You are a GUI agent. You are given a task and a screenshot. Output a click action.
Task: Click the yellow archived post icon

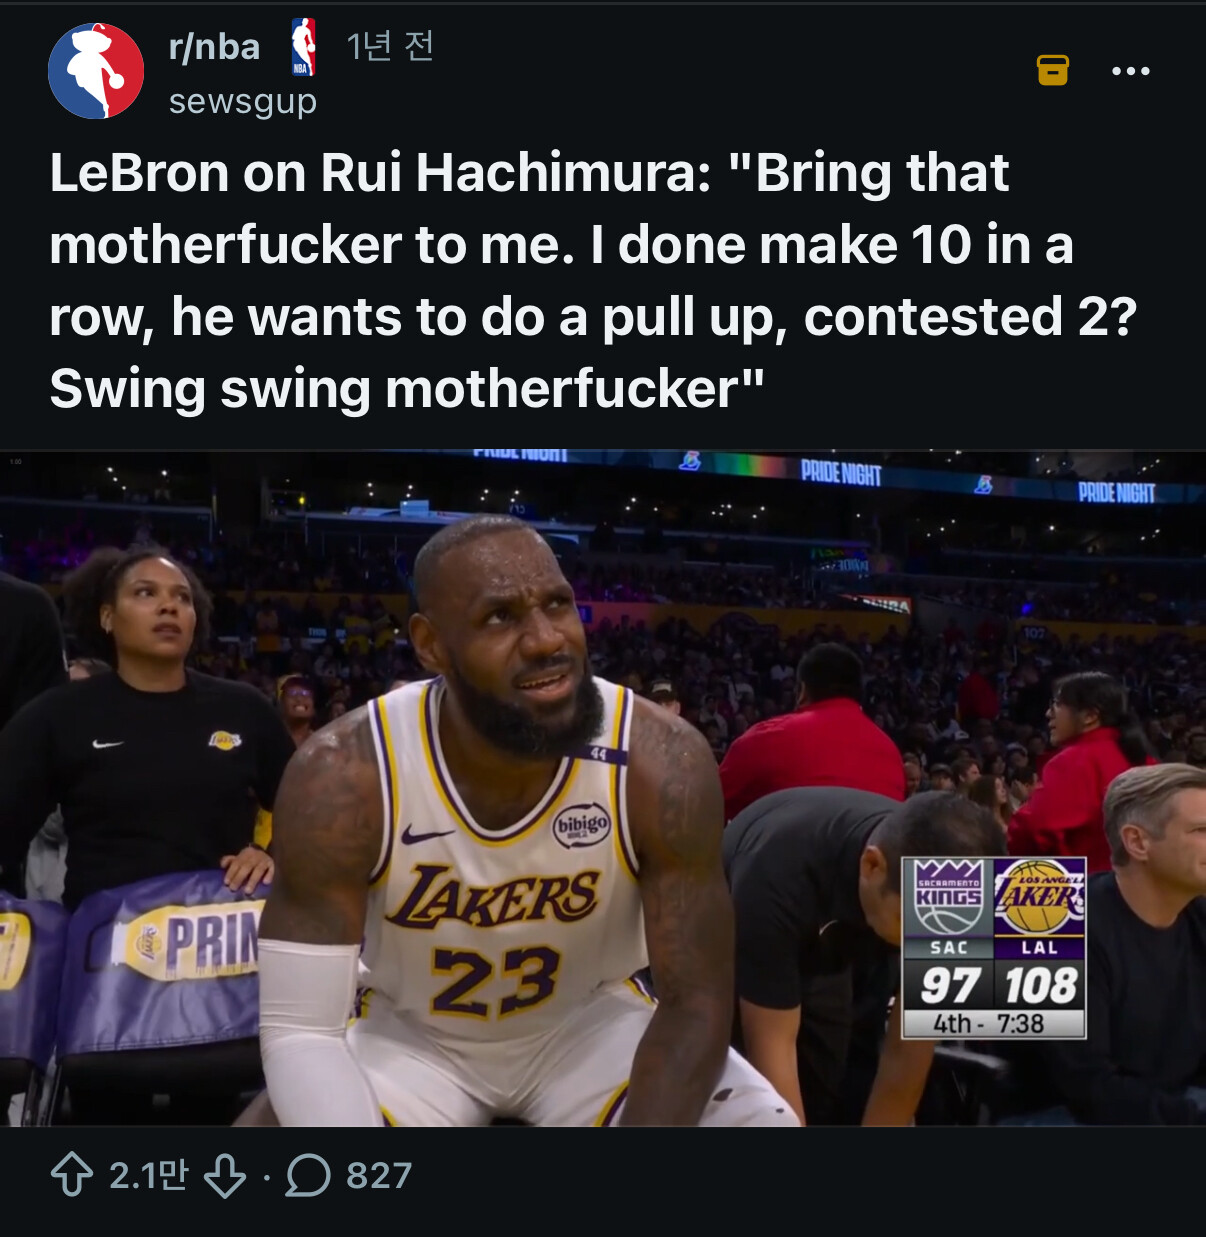coord(1052,70)
